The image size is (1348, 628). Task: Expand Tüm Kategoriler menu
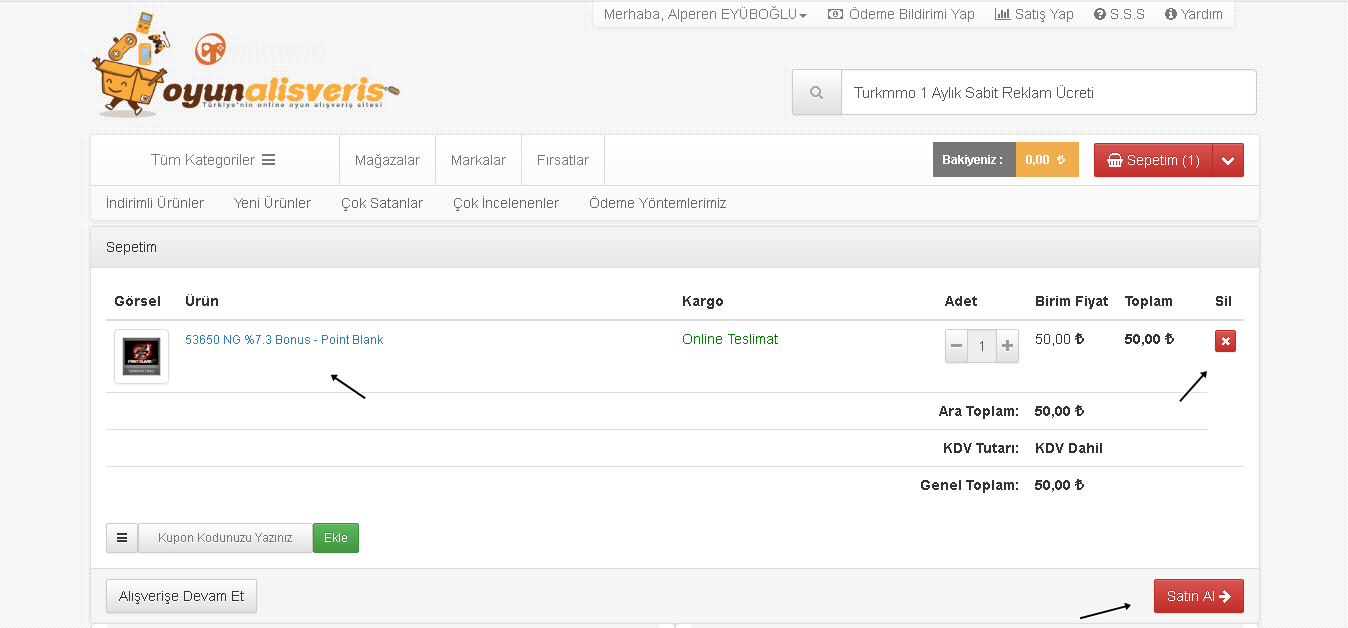point(213,160)
